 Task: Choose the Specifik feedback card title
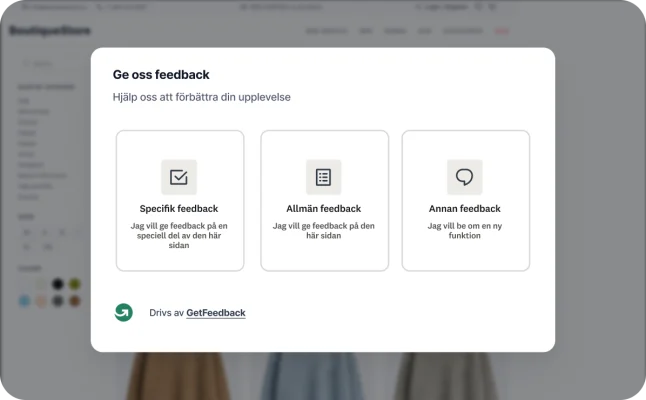tap(179, 209)
